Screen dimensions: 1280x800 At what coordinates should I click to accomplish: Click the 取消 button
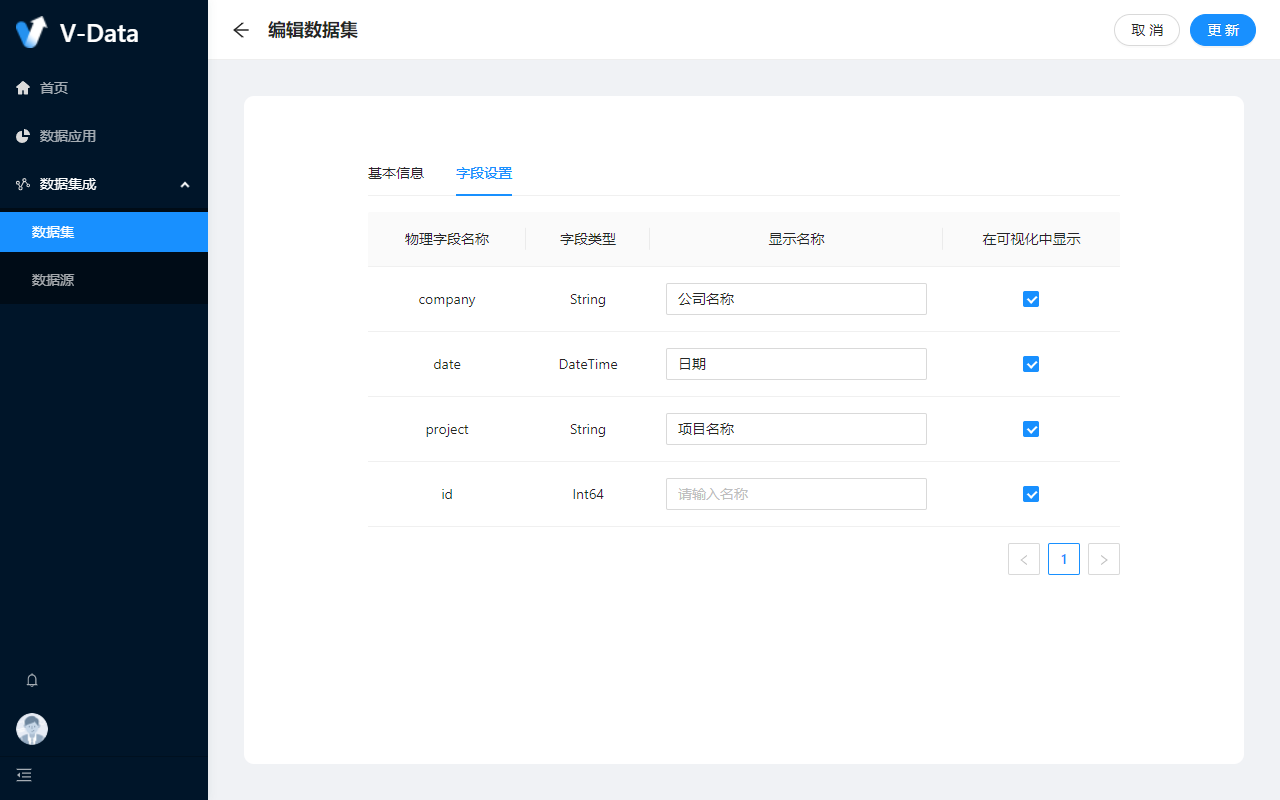pyautogui.click(x=1146, y=30)
